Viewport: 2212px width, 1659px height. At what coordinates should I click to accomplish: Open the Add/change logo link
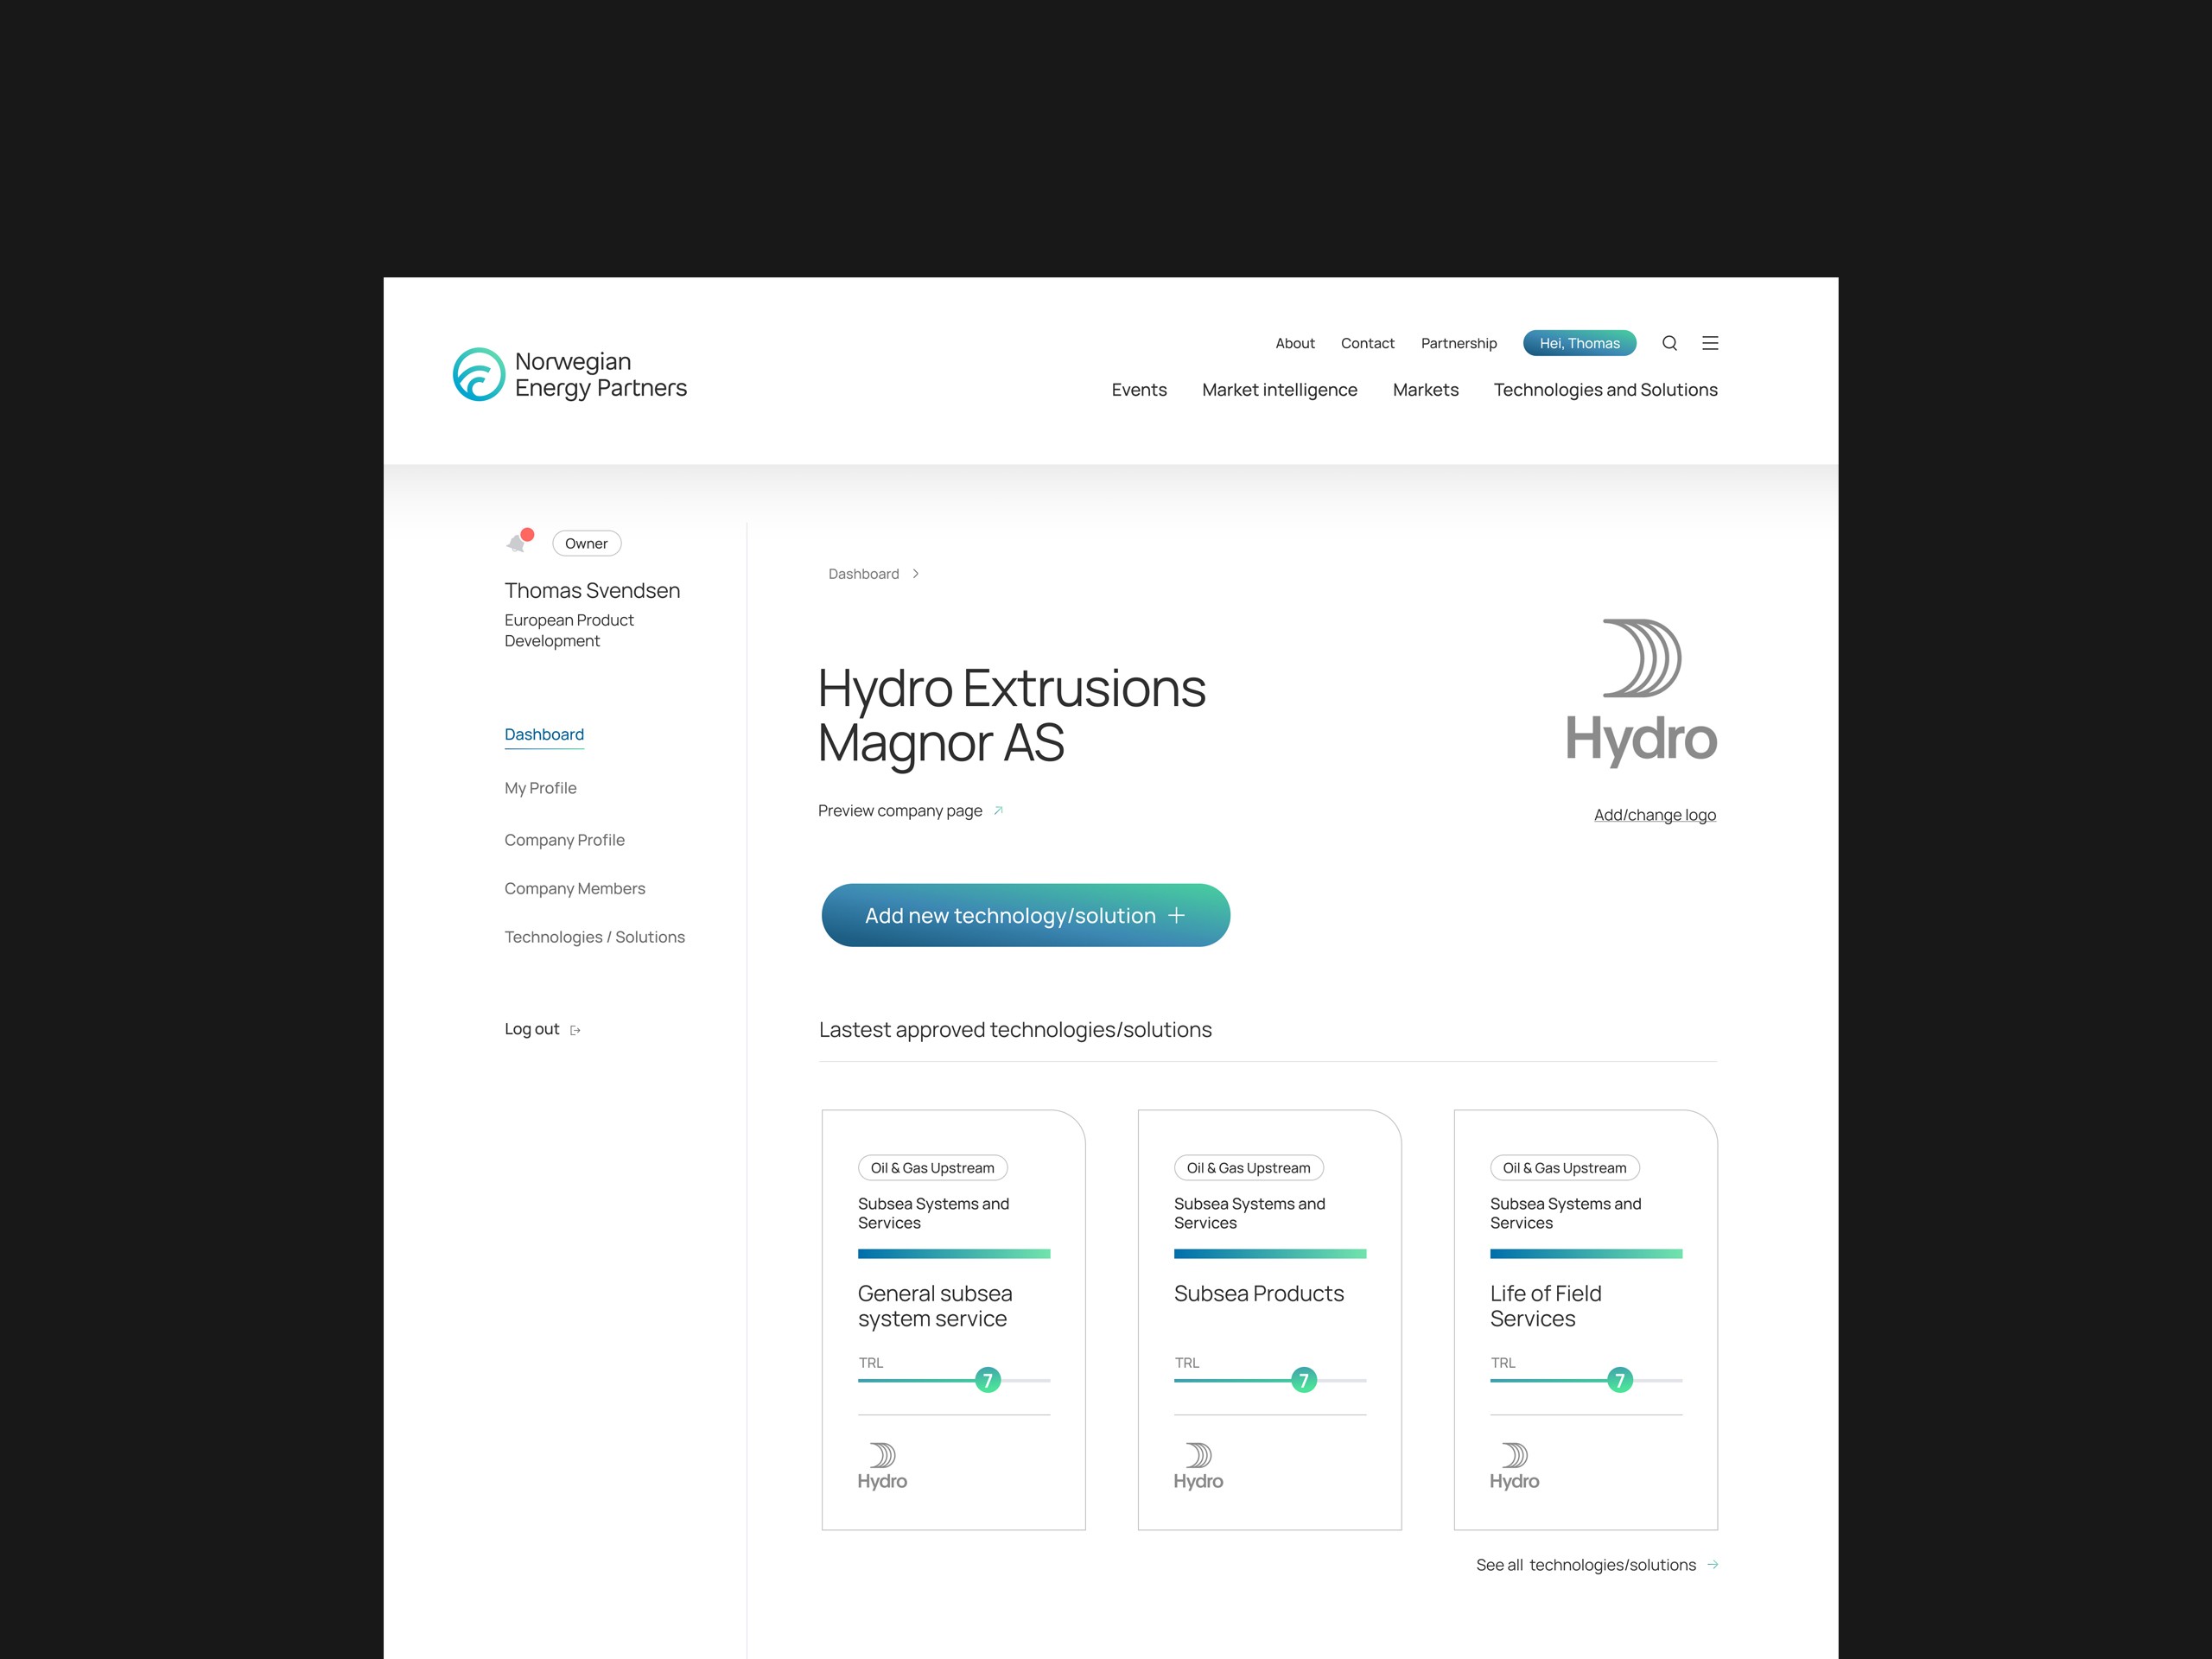coord(1655,814)
